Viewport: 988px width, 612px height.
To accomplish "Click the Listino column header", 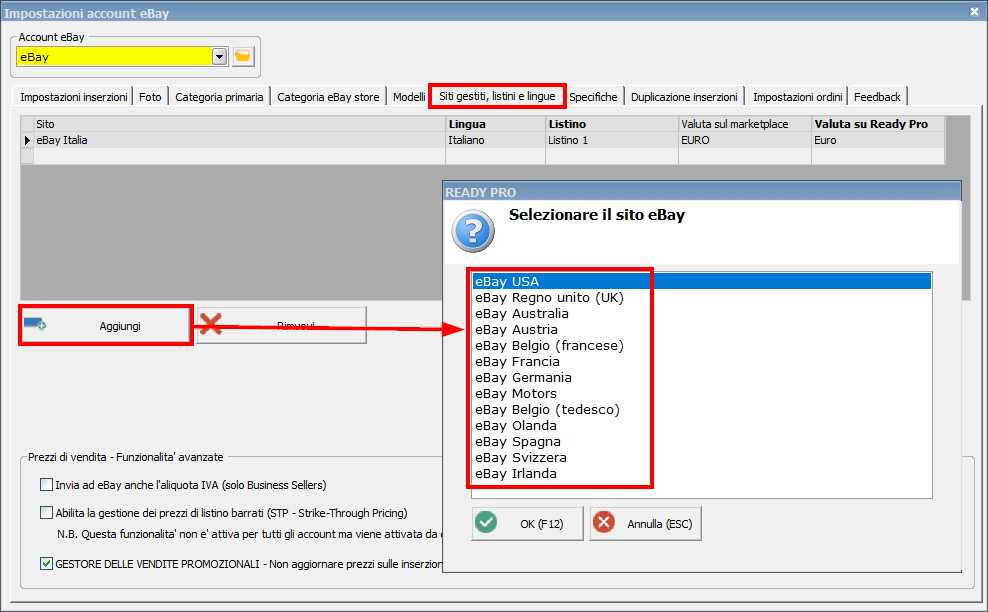I will click(x=612, y=124).
